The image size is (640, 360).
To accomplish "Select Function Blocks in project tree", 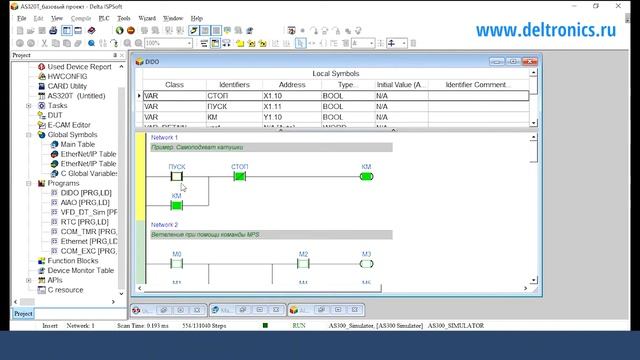I will pyautogui.click(x=73, y=261).
